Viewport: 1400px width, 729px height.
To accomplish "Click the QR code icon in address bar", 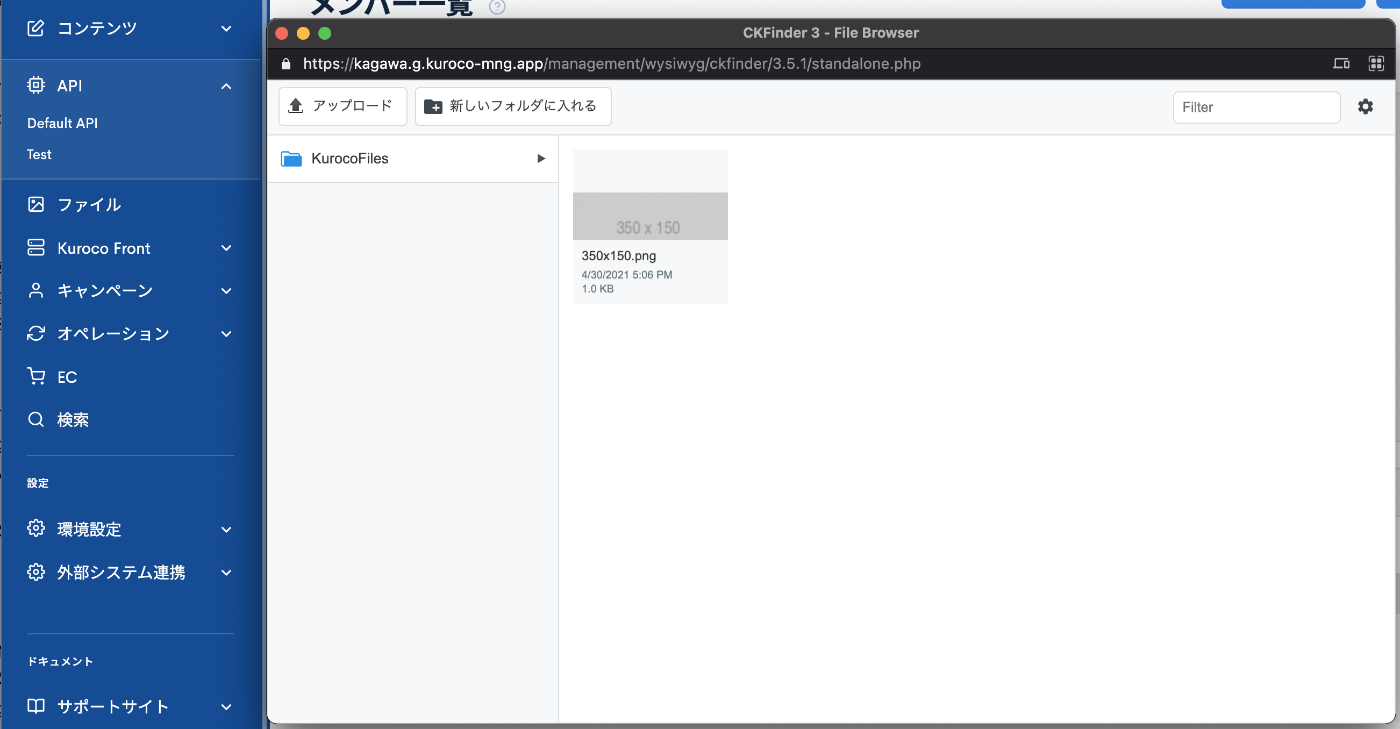I will (x=1376, y=64).
